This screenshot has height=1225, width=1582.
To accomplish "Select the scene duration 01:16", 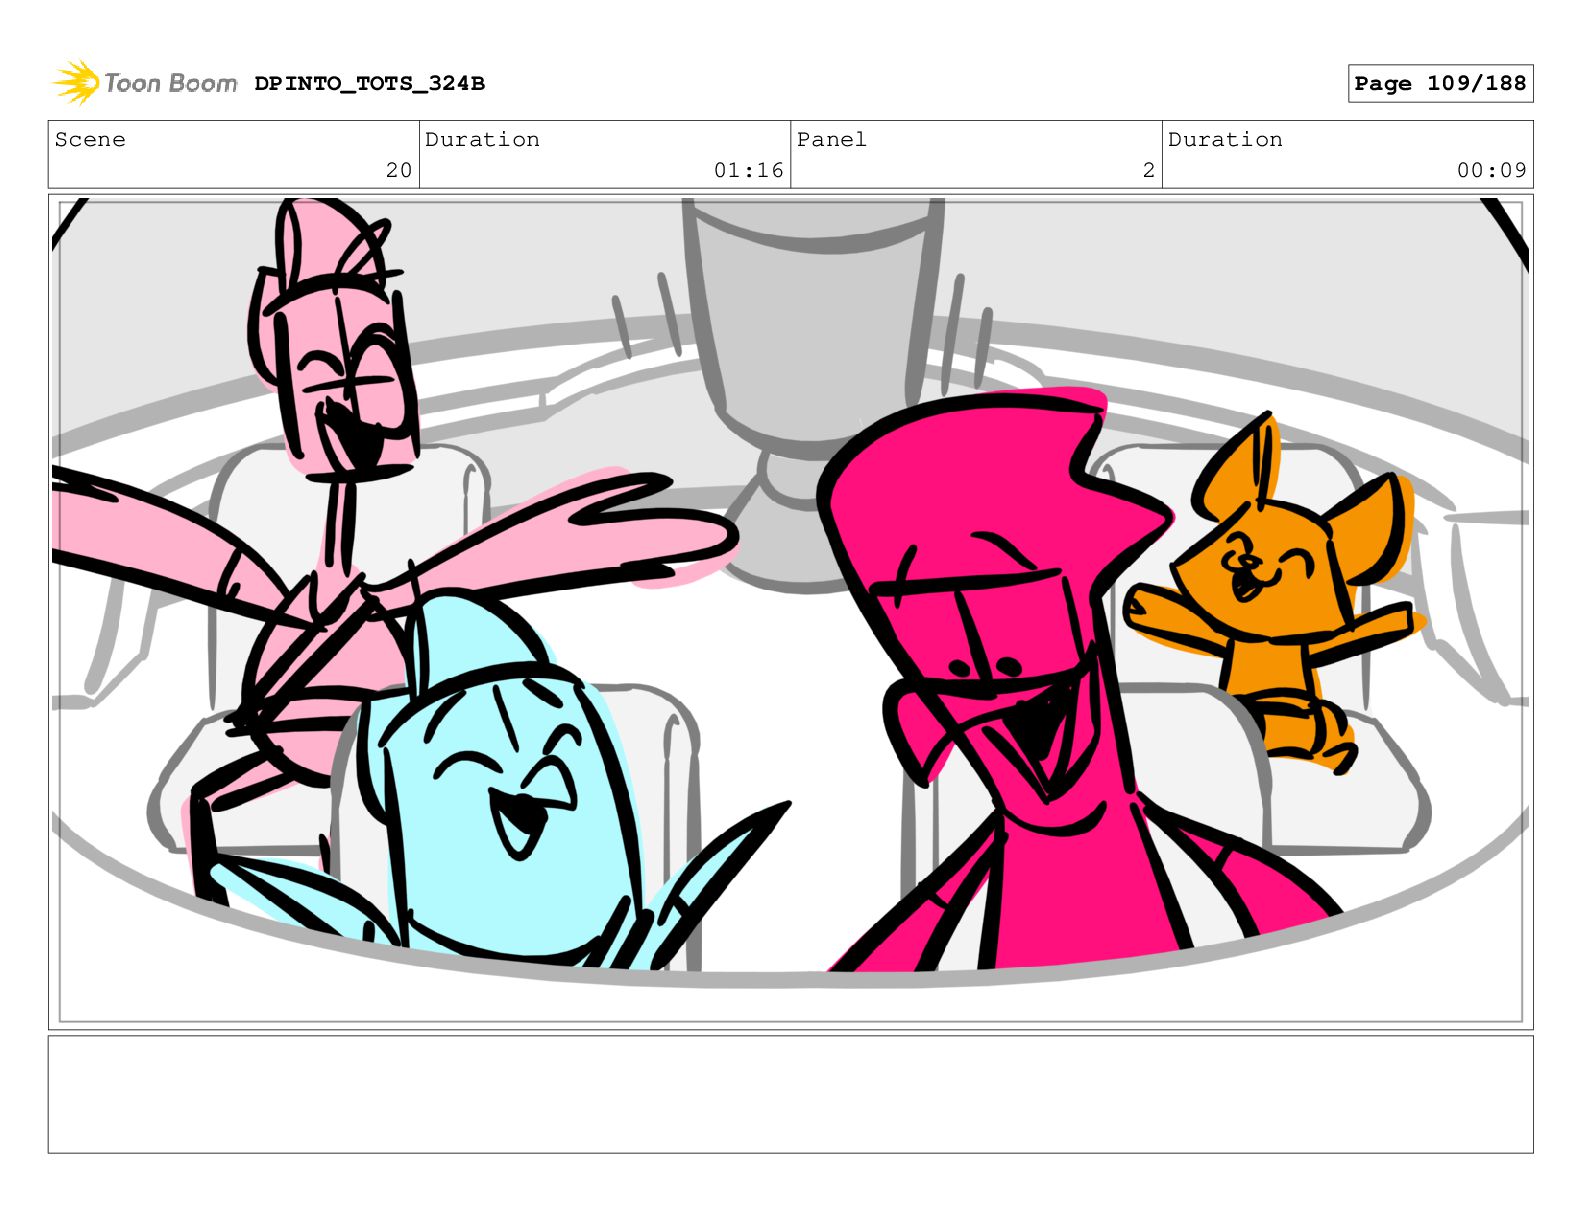I will click(749, 171).
